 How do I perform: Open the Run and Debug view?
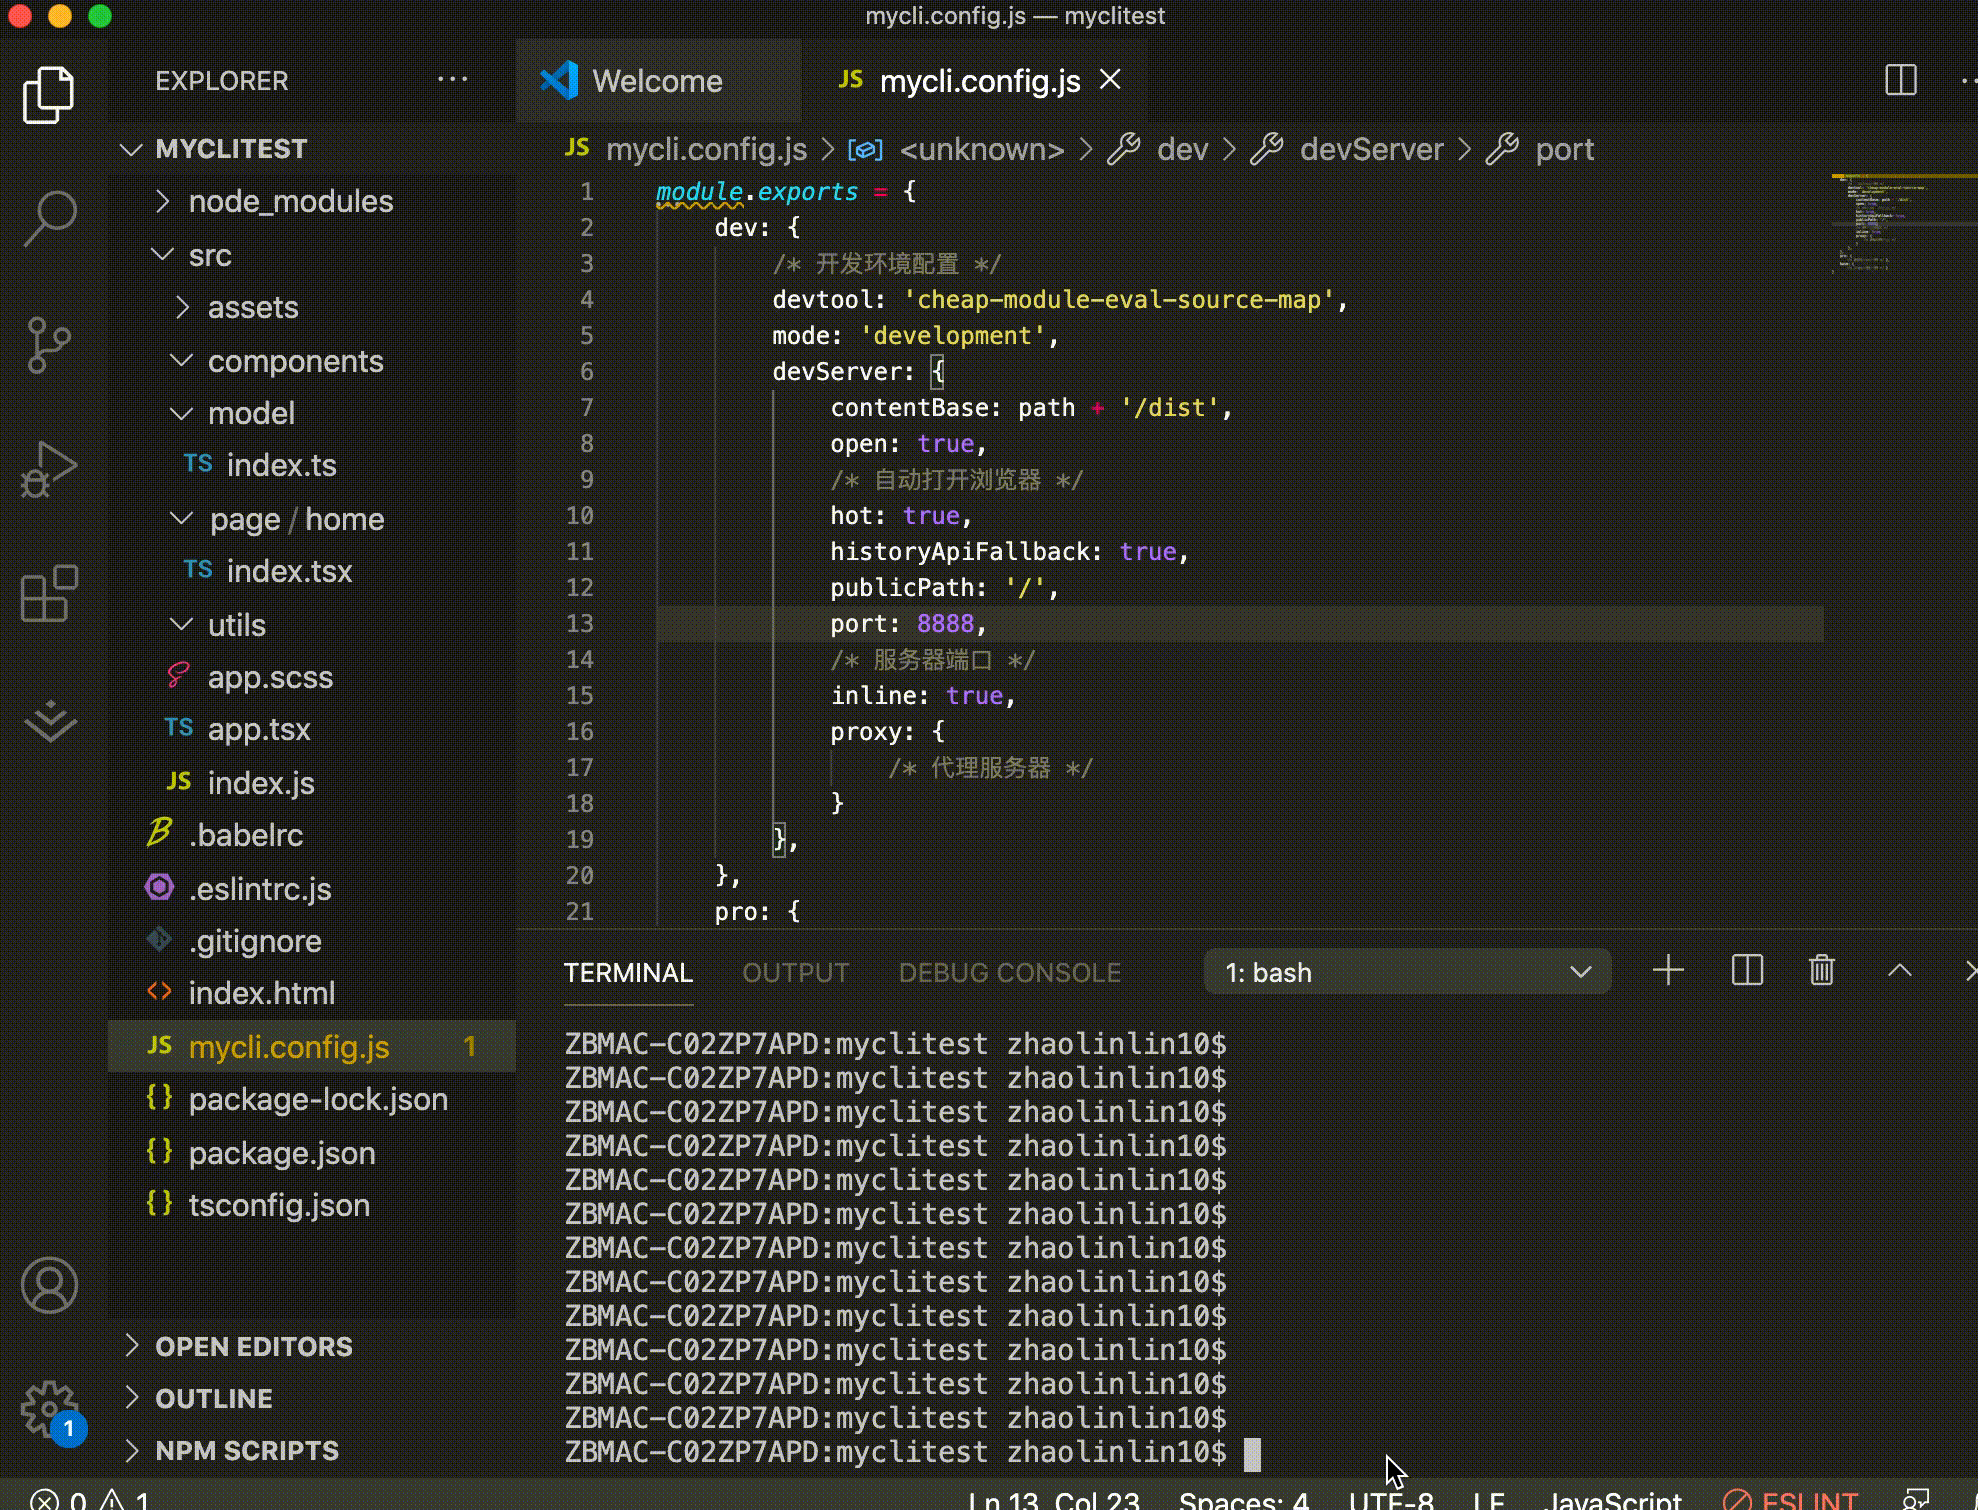click(49, 469)
